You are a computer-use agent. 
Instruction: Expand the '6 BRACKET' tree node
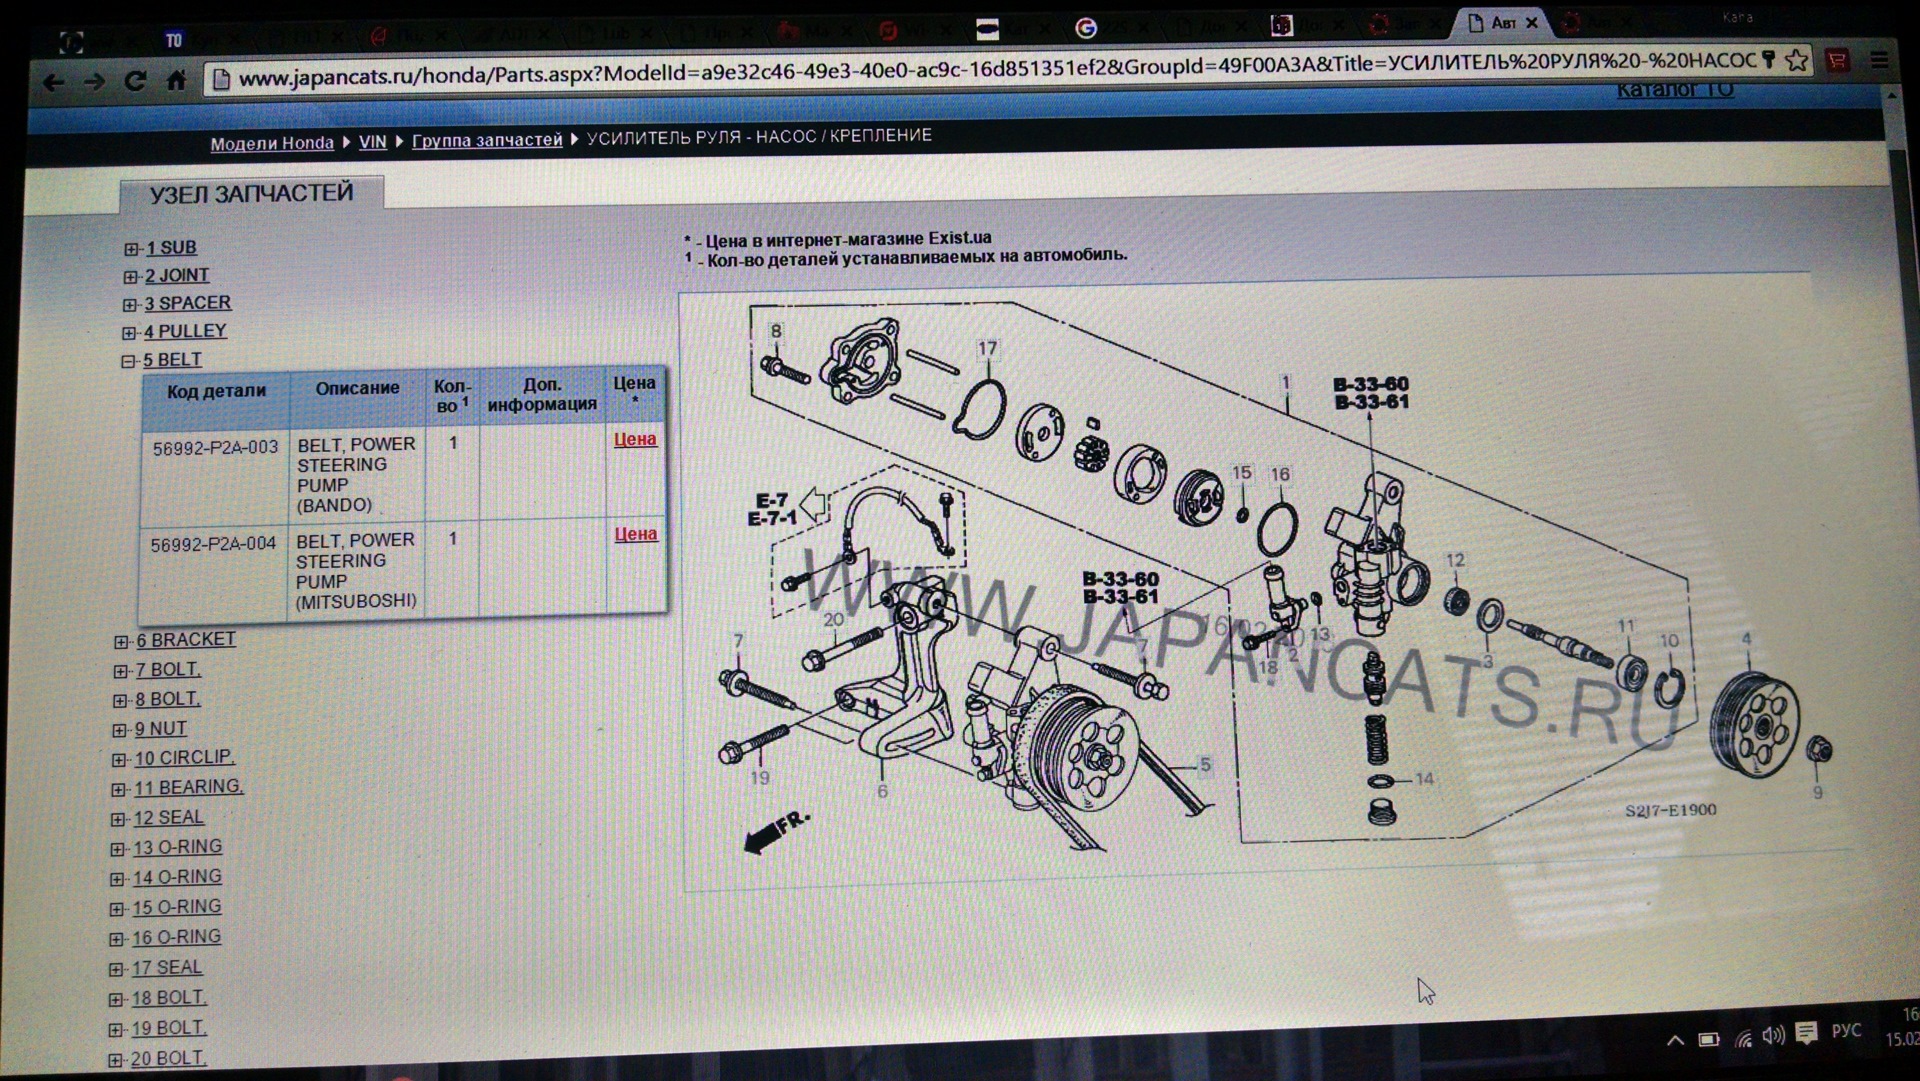coord(121,641)
